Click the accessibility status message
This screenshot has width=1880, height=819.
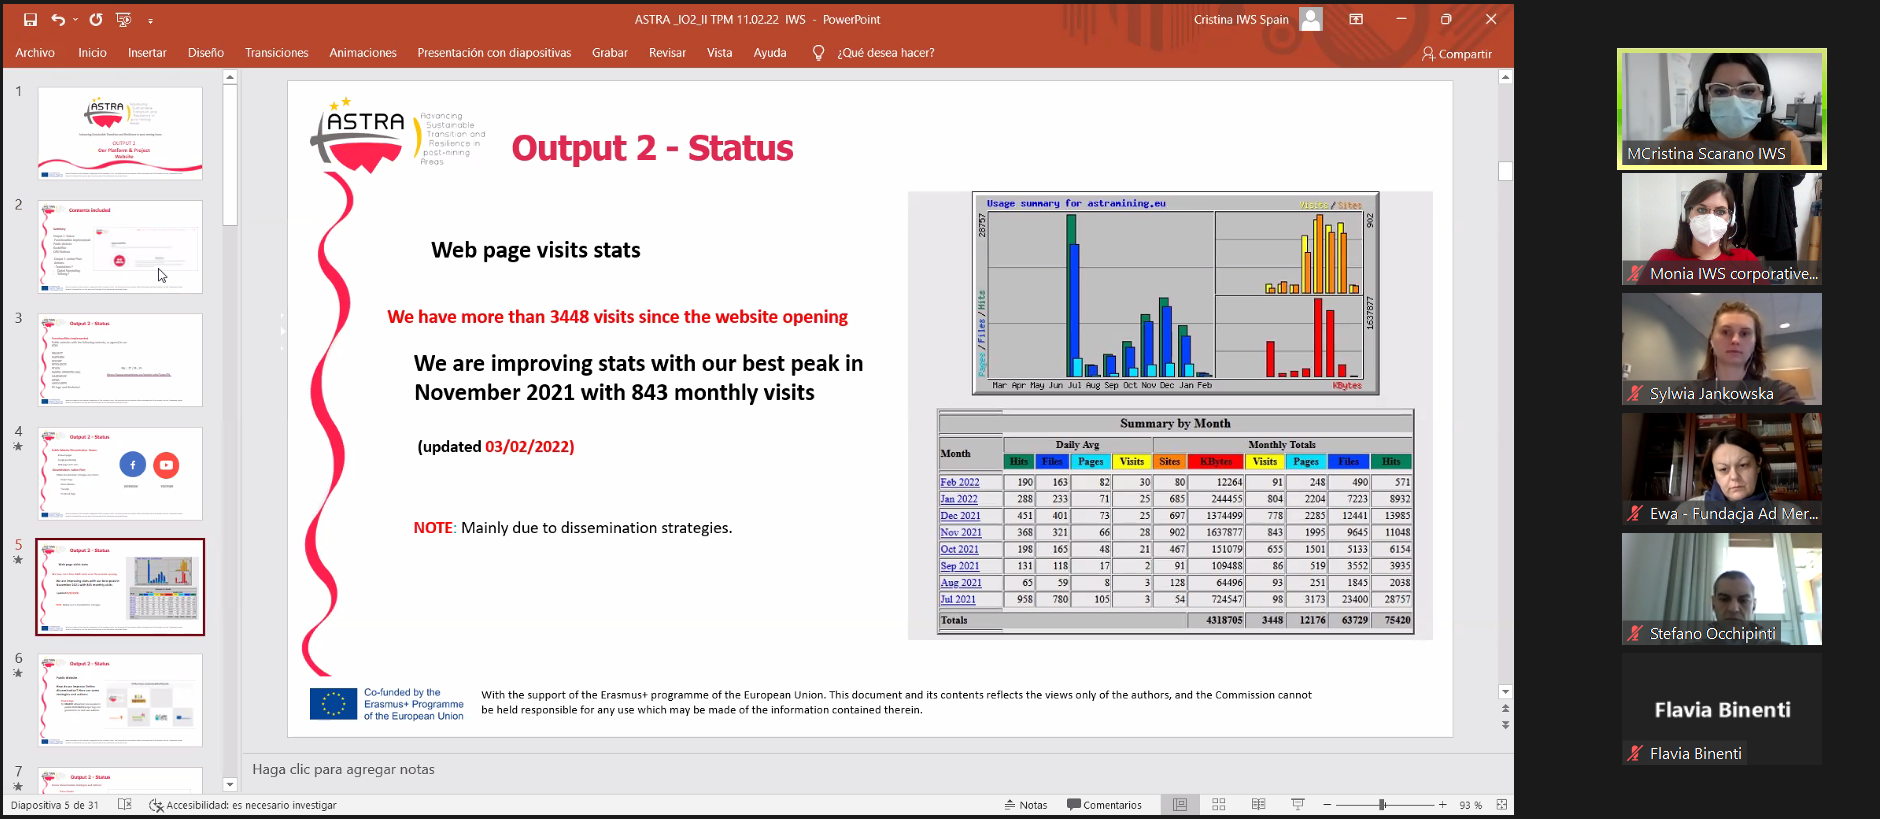[250, 805]
